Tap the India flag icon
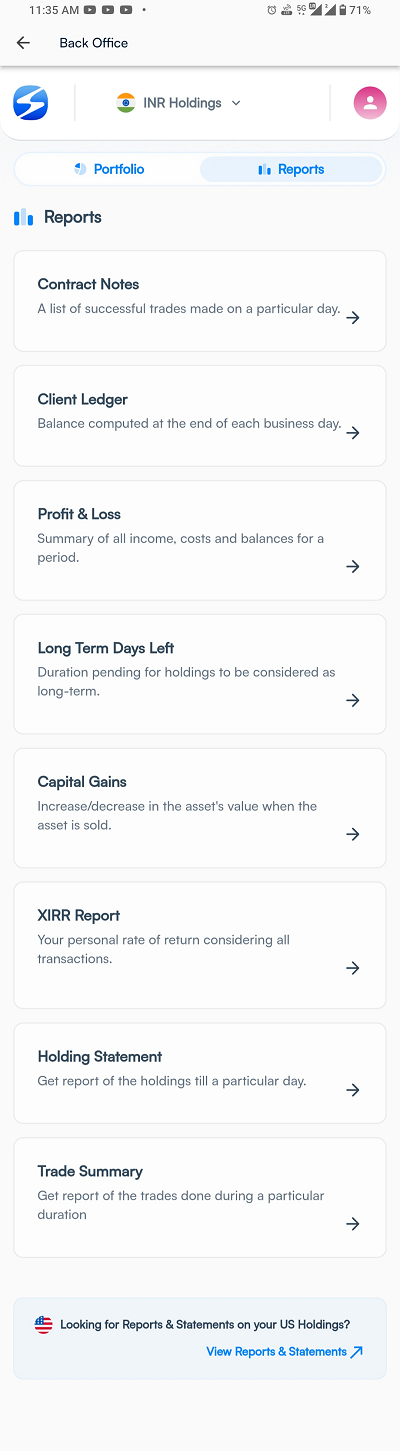The height and width of the screenshot is (1451, 400). (x=125, y=103)
